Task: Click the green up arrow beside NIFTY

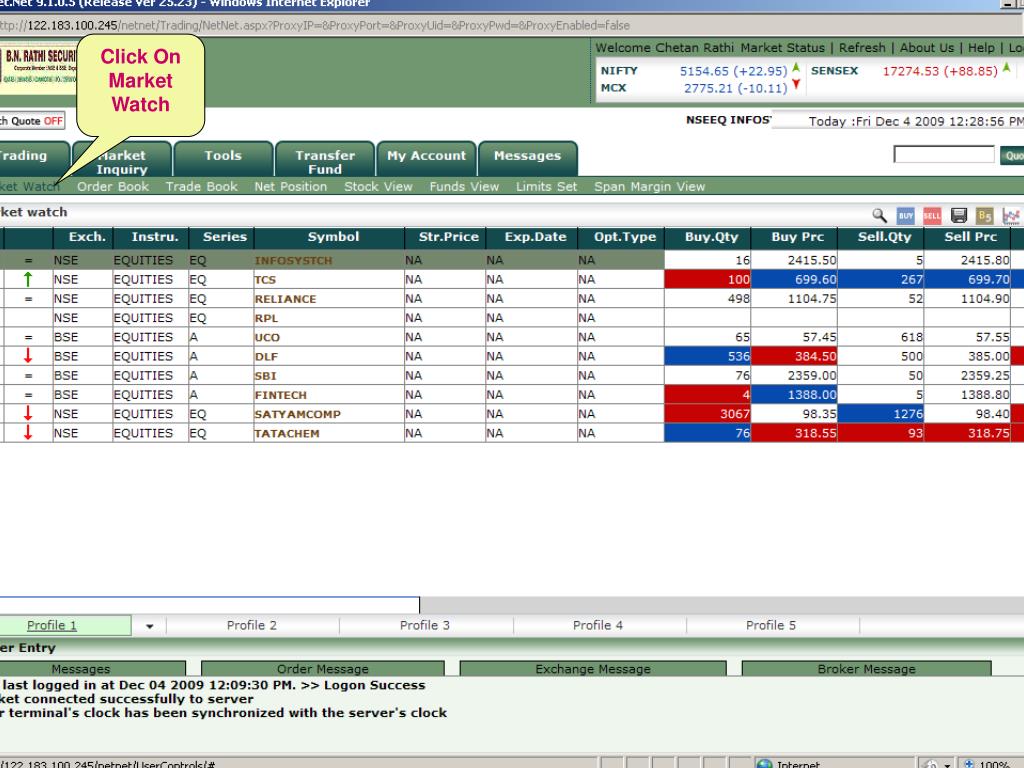Action: pos(796,67)
